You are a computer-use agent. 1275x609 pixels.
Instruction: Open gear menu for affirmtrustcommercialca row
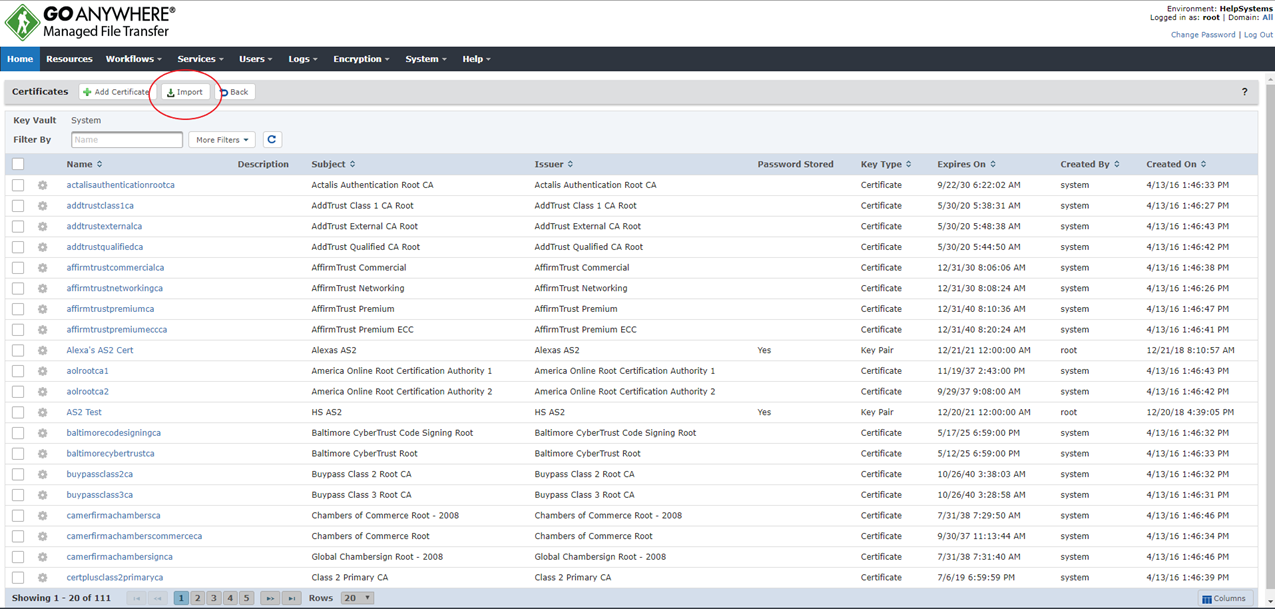coord(42,268)
